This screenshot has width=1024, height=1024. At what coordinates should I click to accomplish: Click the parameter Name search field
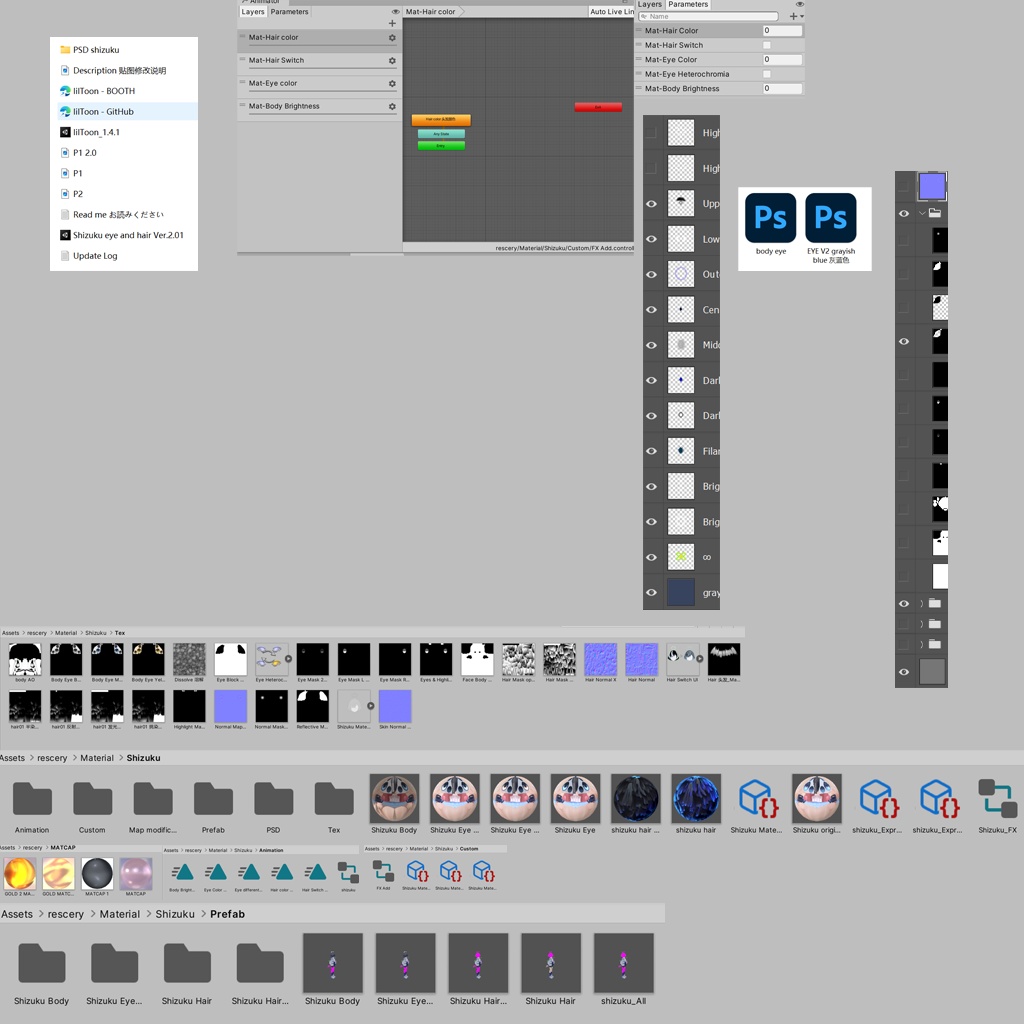pyautogui.click(x=709, y=16)
